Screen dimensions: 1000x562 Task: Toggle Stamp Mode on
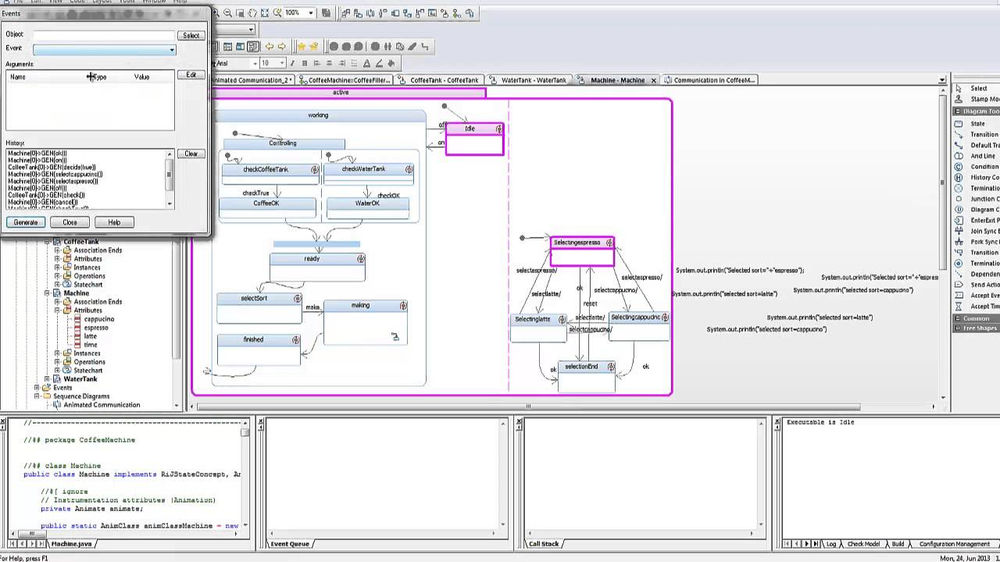[x=976, y=99]
